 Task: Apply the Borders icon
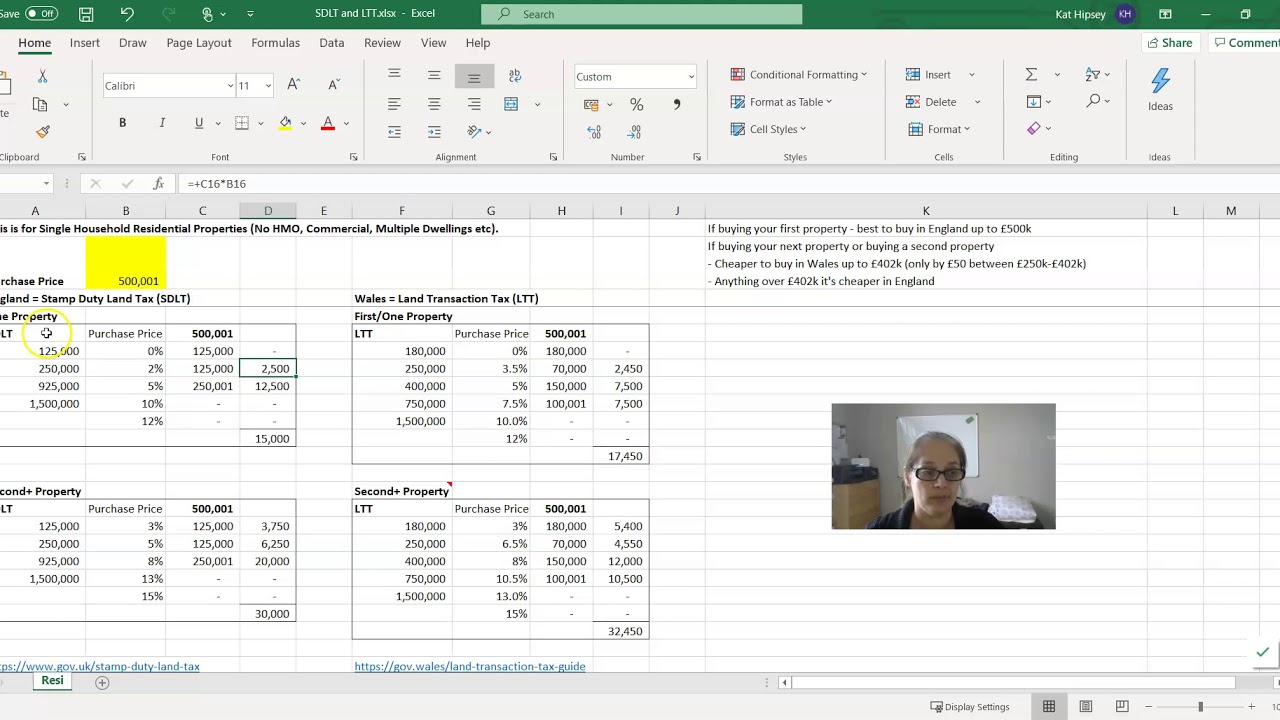tap(242, 123)
